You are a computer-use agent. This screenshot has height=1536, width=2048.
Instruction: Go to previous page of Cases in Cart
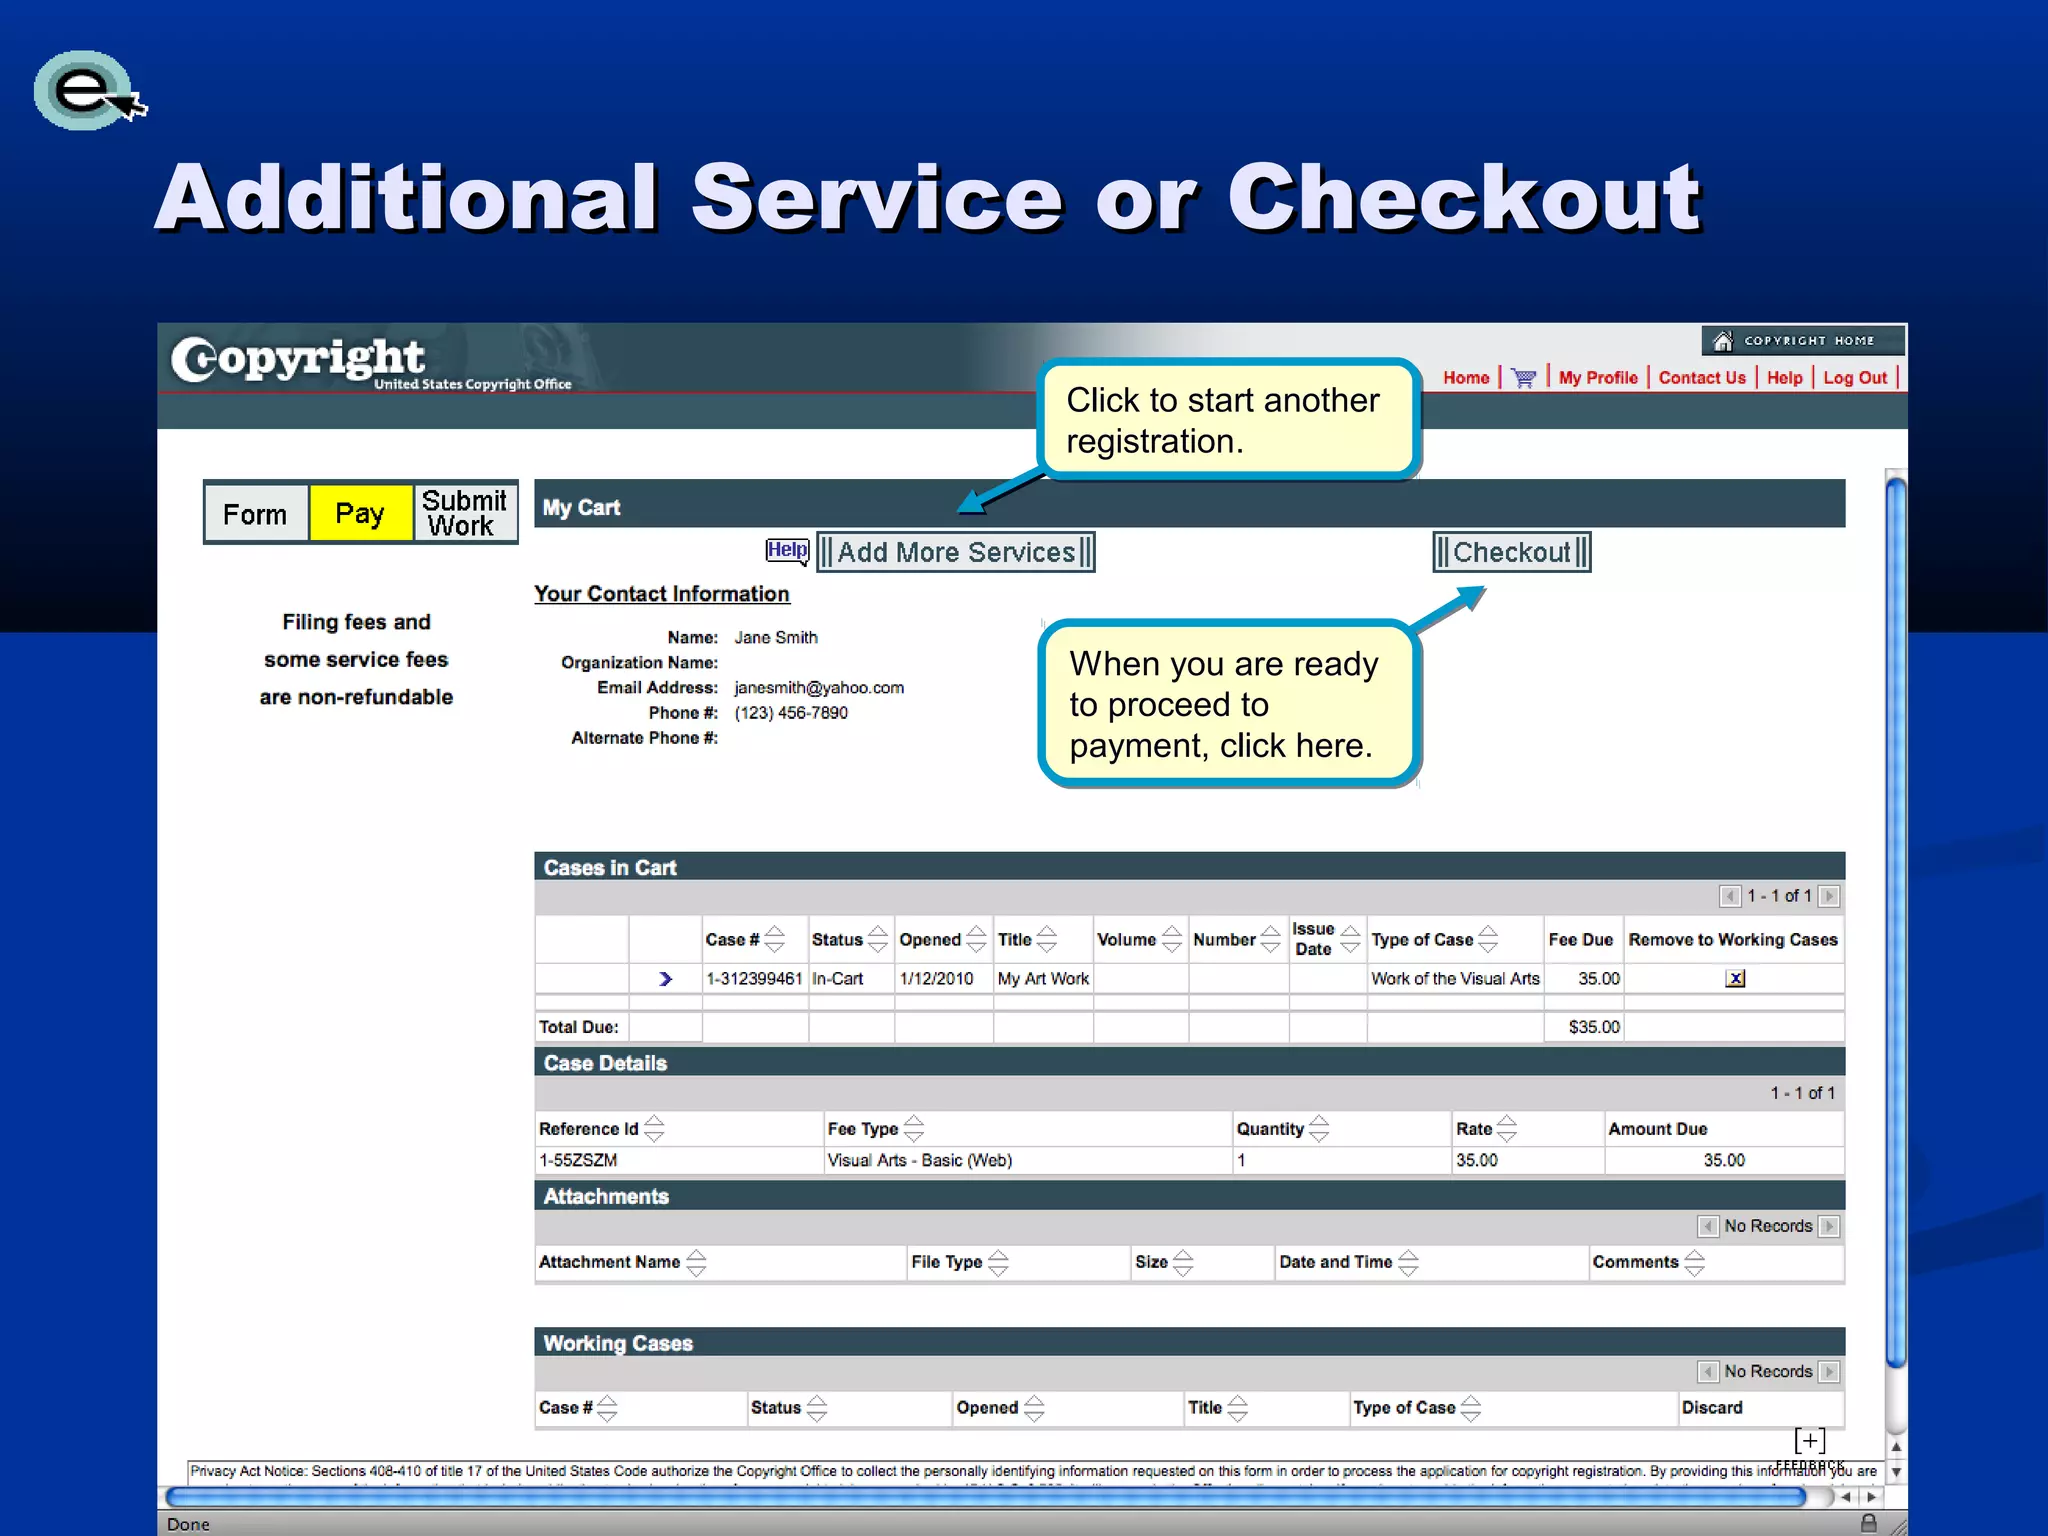click(x=1729, y=896)
